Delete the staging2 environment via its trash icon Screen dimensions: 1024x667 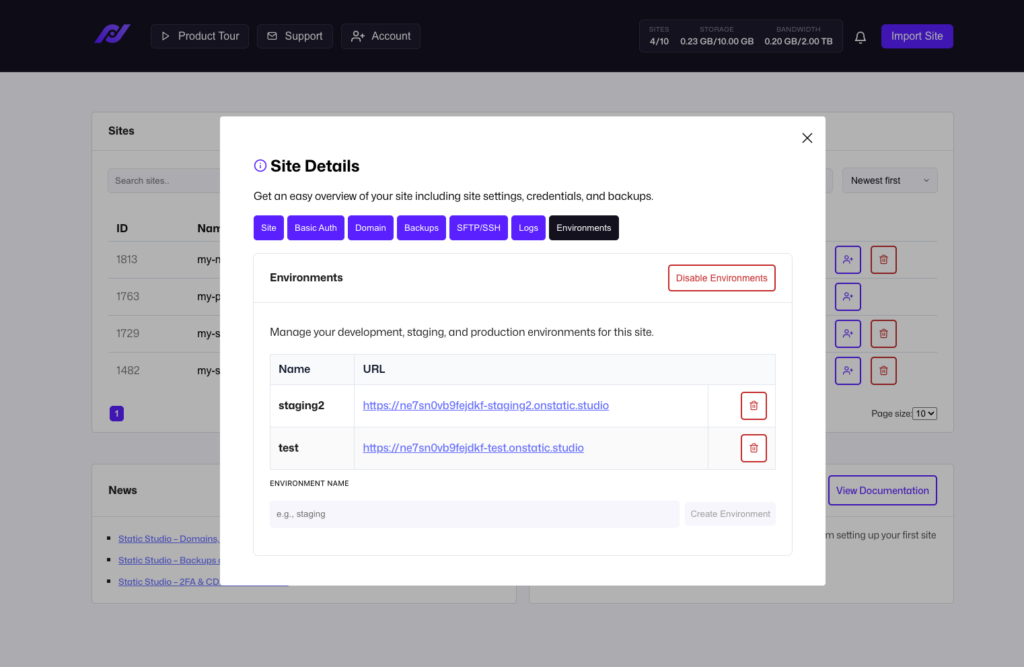[x=753, y=405]
